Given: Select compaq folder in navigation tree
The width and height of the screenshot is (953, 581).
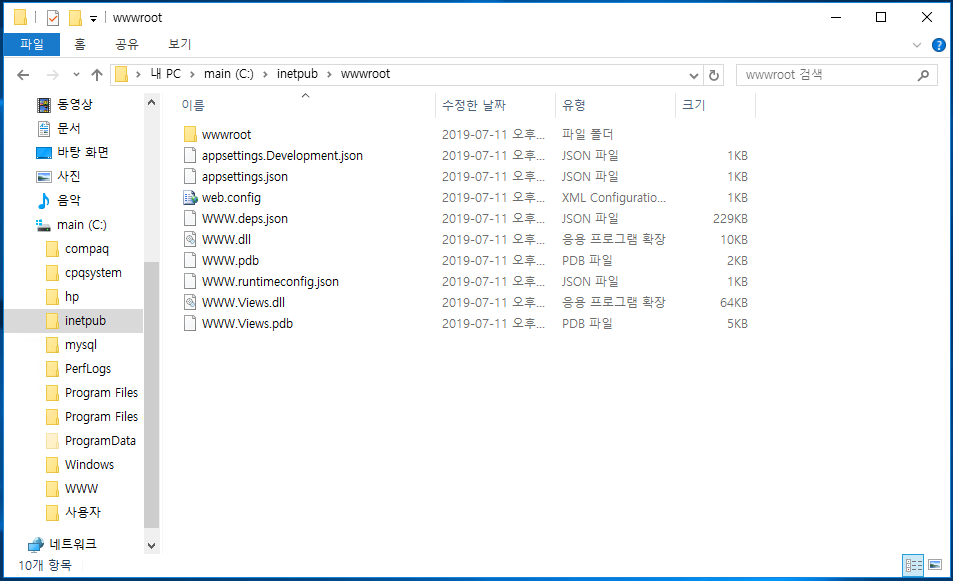Looking at the screenshot, I should tap(86, 249).
